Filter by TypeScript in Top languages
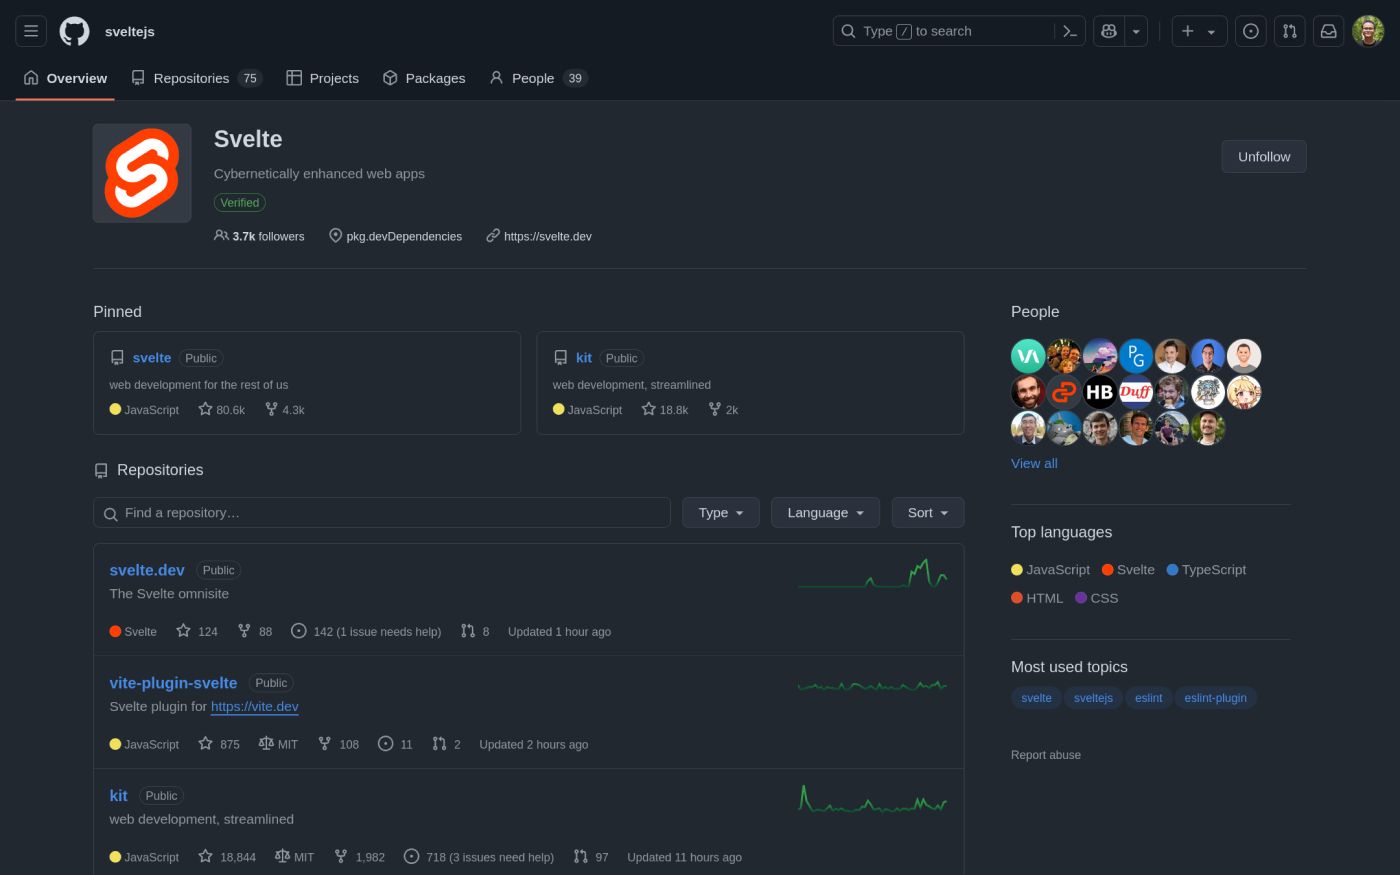1400x875 pixels. 1206,570
